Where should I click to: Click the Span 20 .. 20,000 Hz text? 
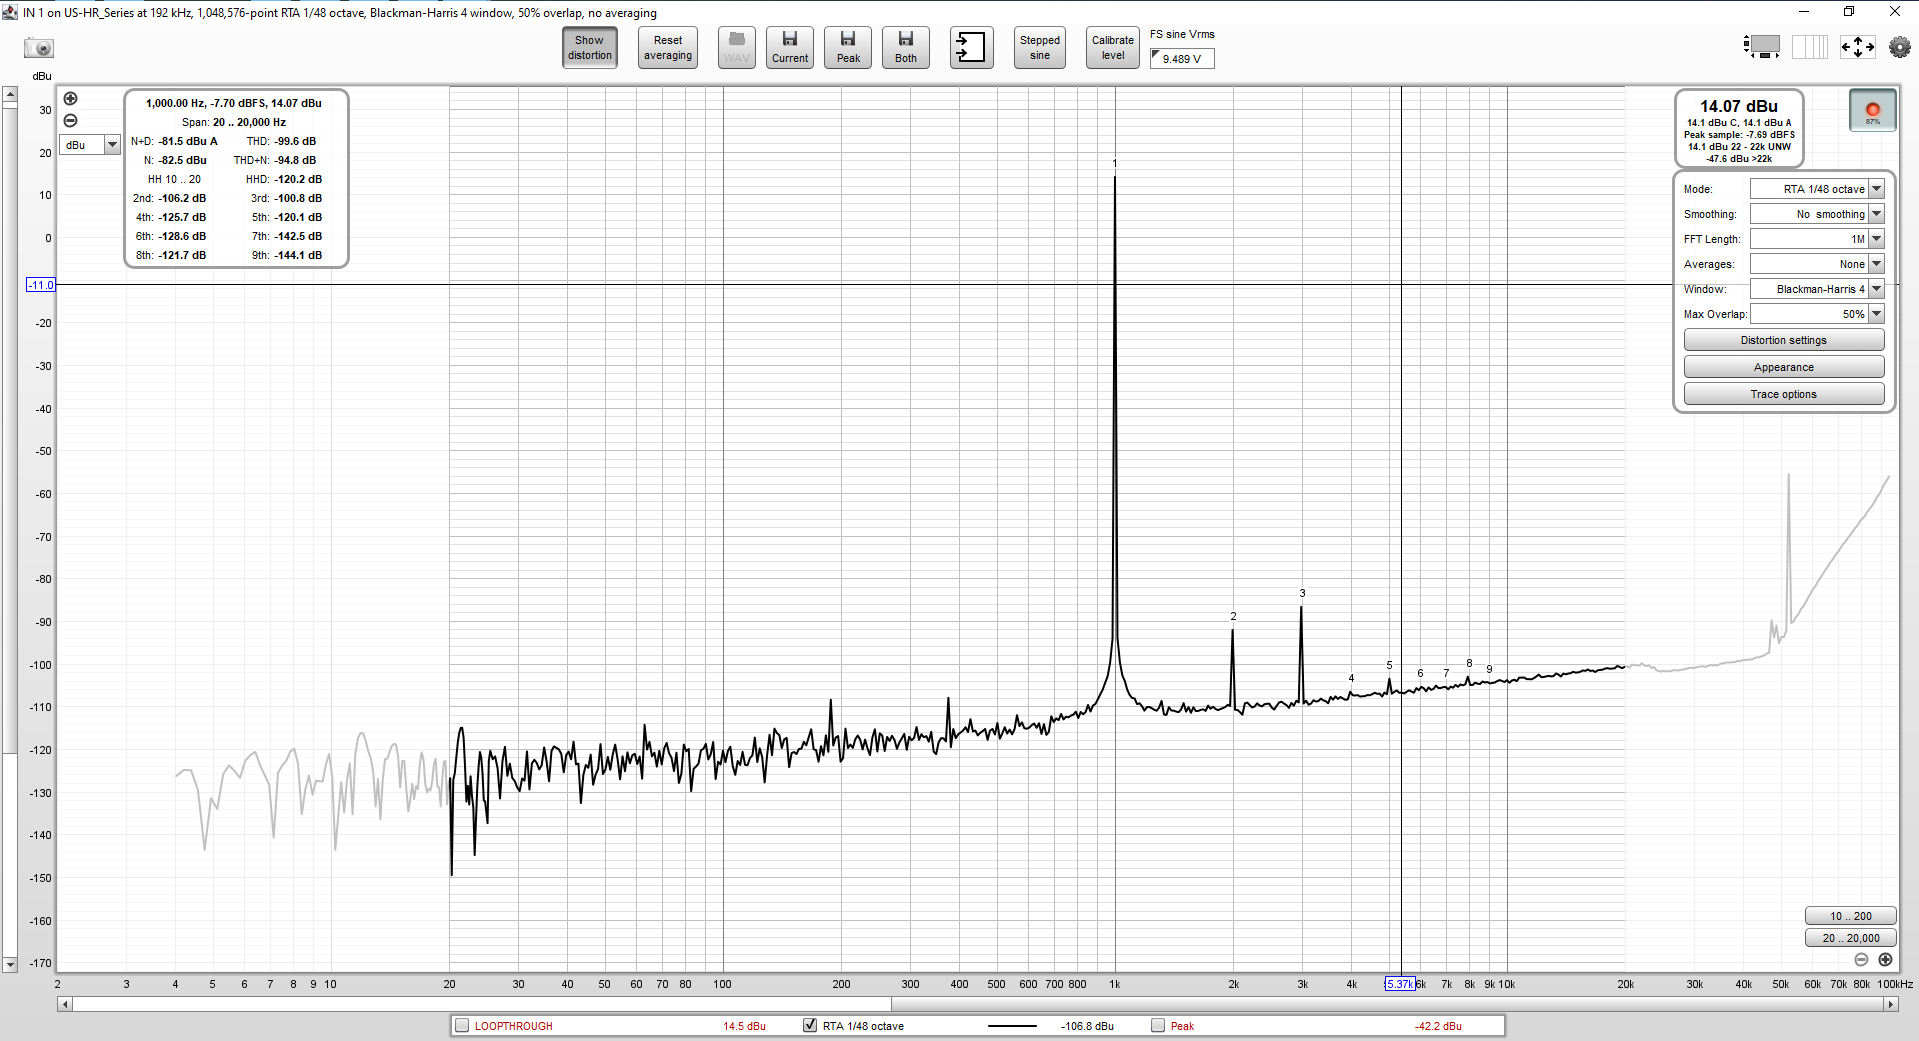[x=234, y=122]
